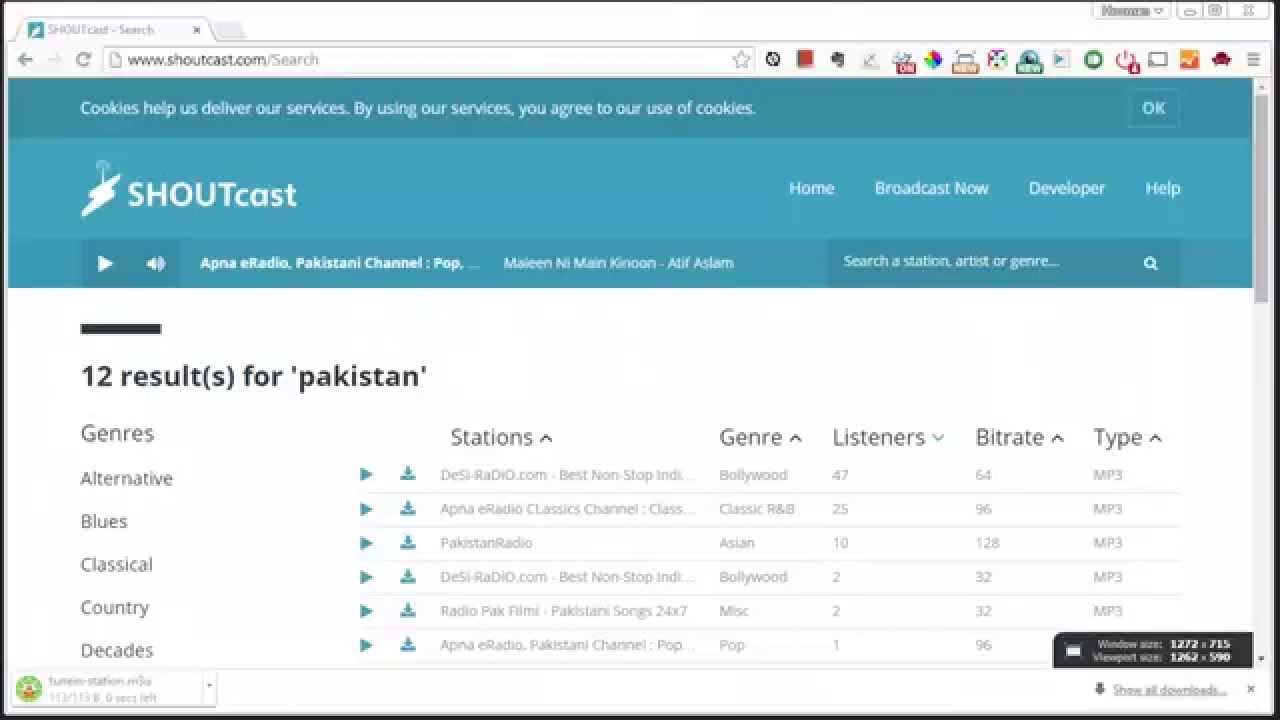Open the Home page

[811, 188]
